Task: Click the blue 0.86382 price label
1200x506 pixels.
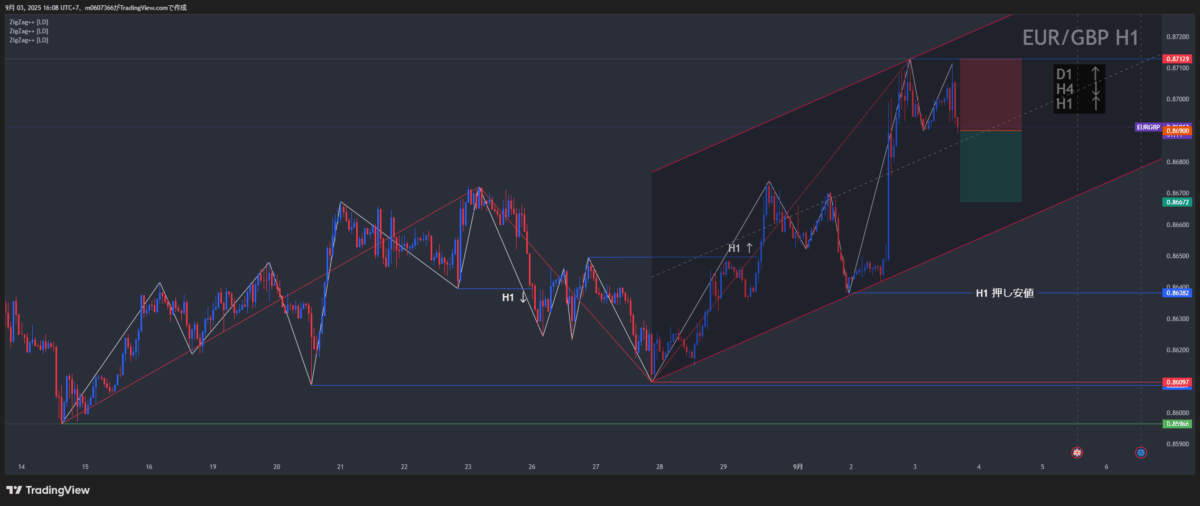Action: [1176, 293]
